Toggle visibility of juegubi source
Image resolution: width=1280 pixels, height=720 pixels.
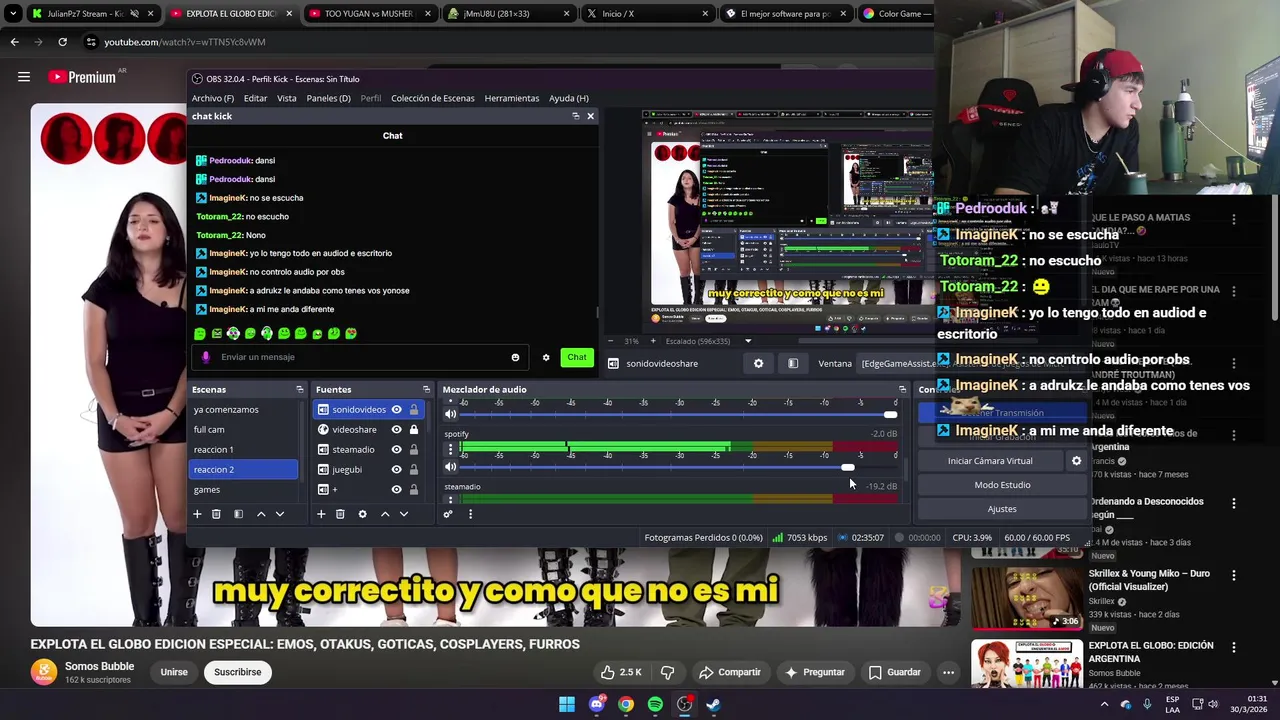pos(396,469)
